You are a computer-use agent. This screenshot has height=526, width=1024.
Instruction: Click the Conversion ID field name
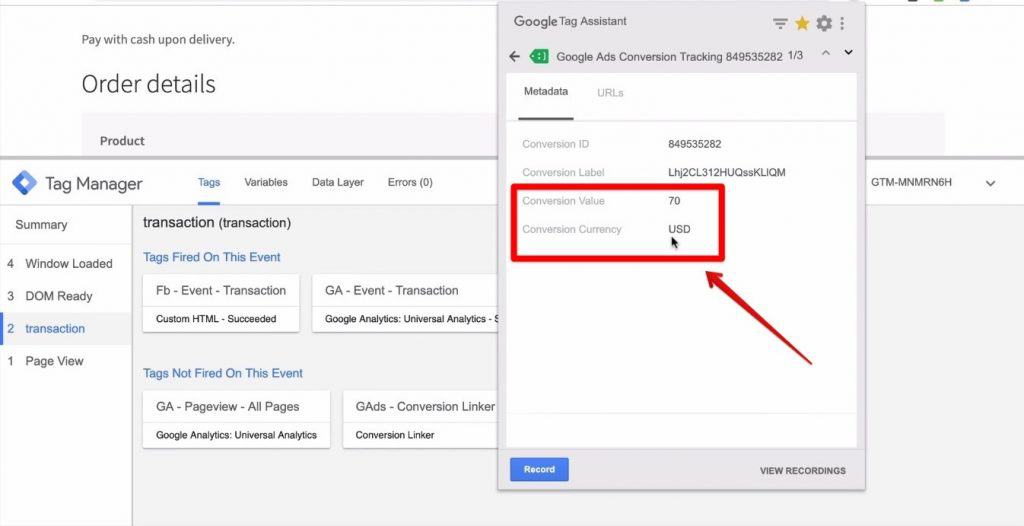[555, 144]
